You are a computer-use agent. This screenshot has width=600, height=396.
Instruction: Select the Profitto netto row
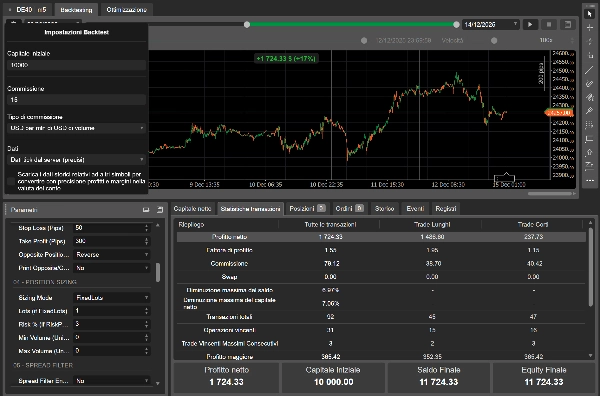[381, 237]
